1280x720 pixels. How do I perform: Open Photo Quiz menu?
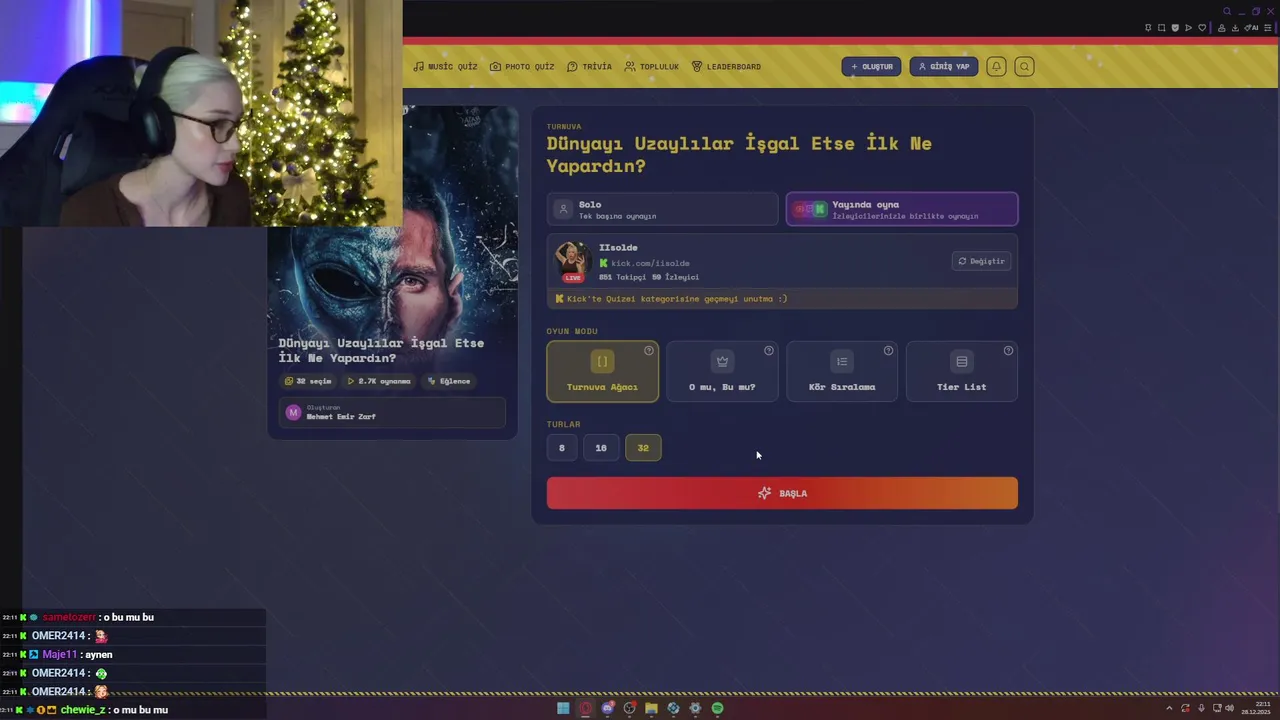click(x=522, y=67)
